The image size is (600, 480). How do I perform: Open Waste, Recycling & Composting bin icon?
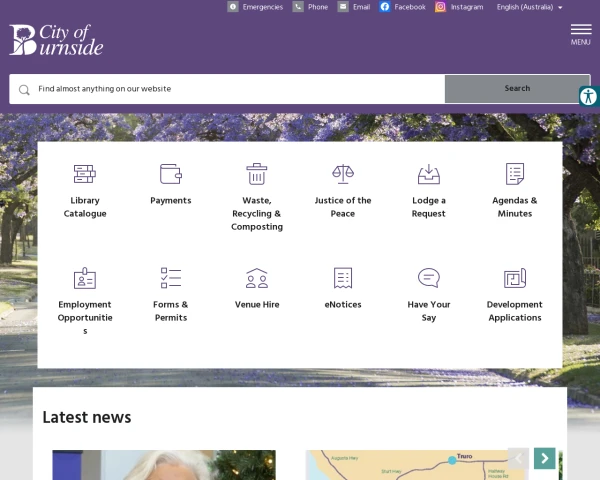pyautogui.click(x=257, y=174)
